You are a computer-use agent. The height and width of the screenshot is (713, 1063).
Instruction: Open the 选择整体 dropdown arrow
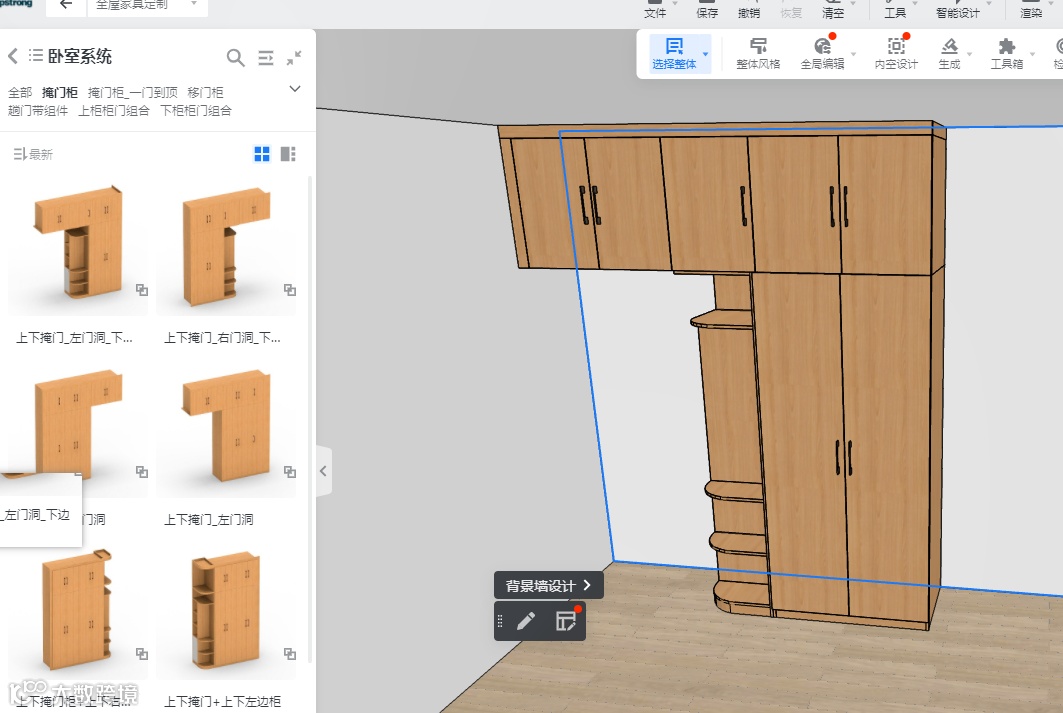click(x=705, y=54)
